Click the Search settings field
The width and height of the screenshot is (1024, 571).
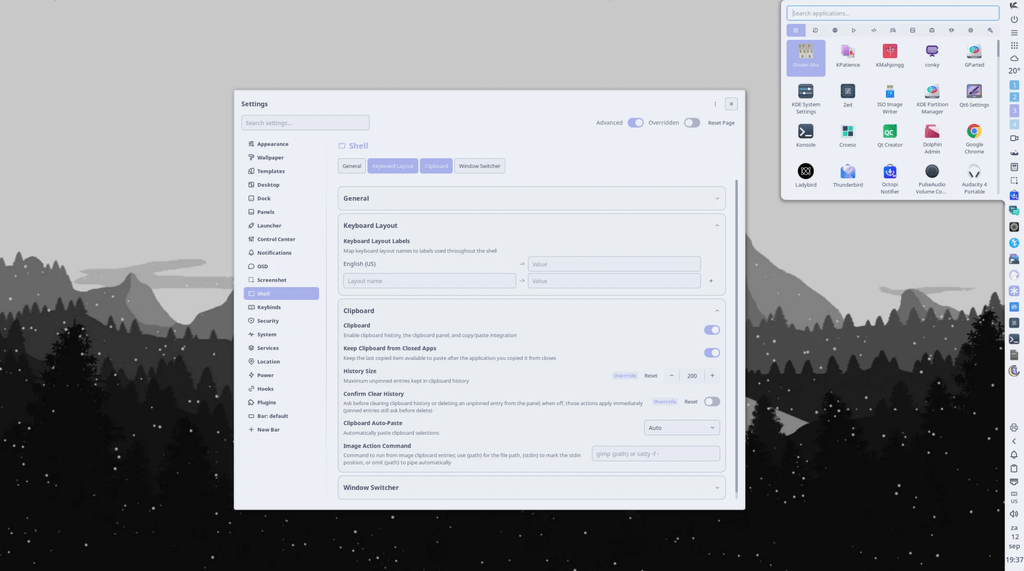[305, 123]
